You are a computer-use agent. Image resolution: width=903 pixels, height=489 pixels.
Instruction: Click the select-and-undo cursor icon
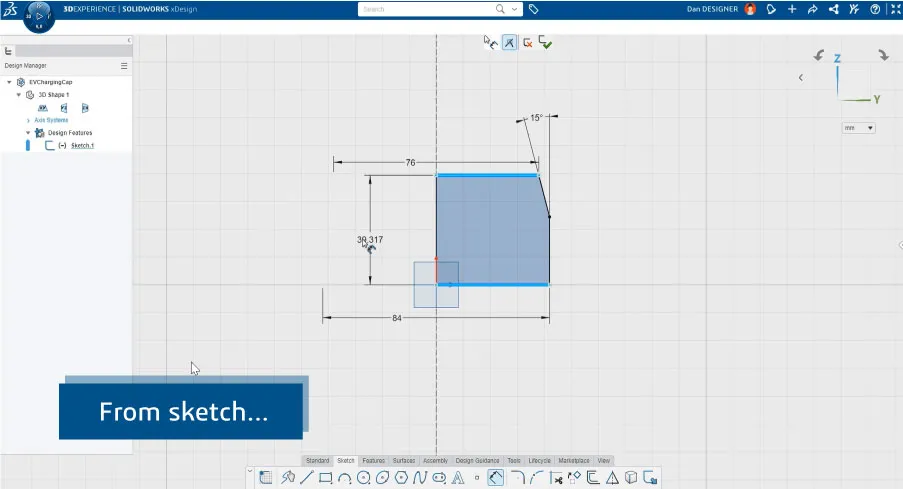pyautogui.click(x=490, y=42)
